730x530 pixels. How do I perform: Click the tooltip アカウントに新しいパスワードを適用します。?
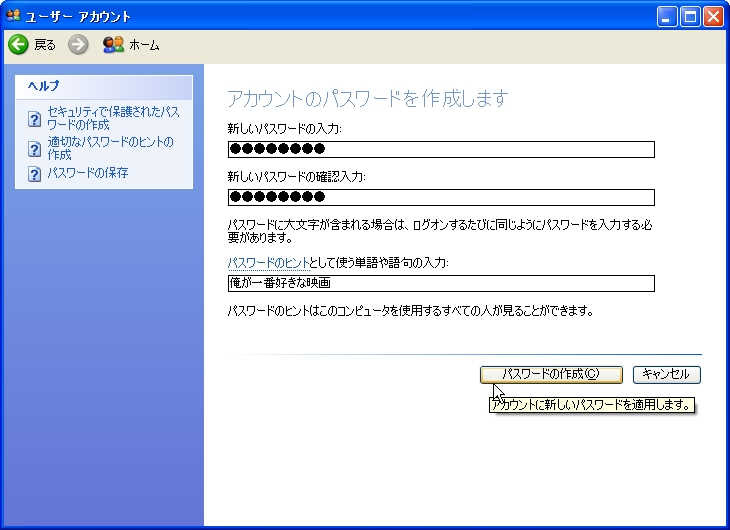tap(592, 405)
